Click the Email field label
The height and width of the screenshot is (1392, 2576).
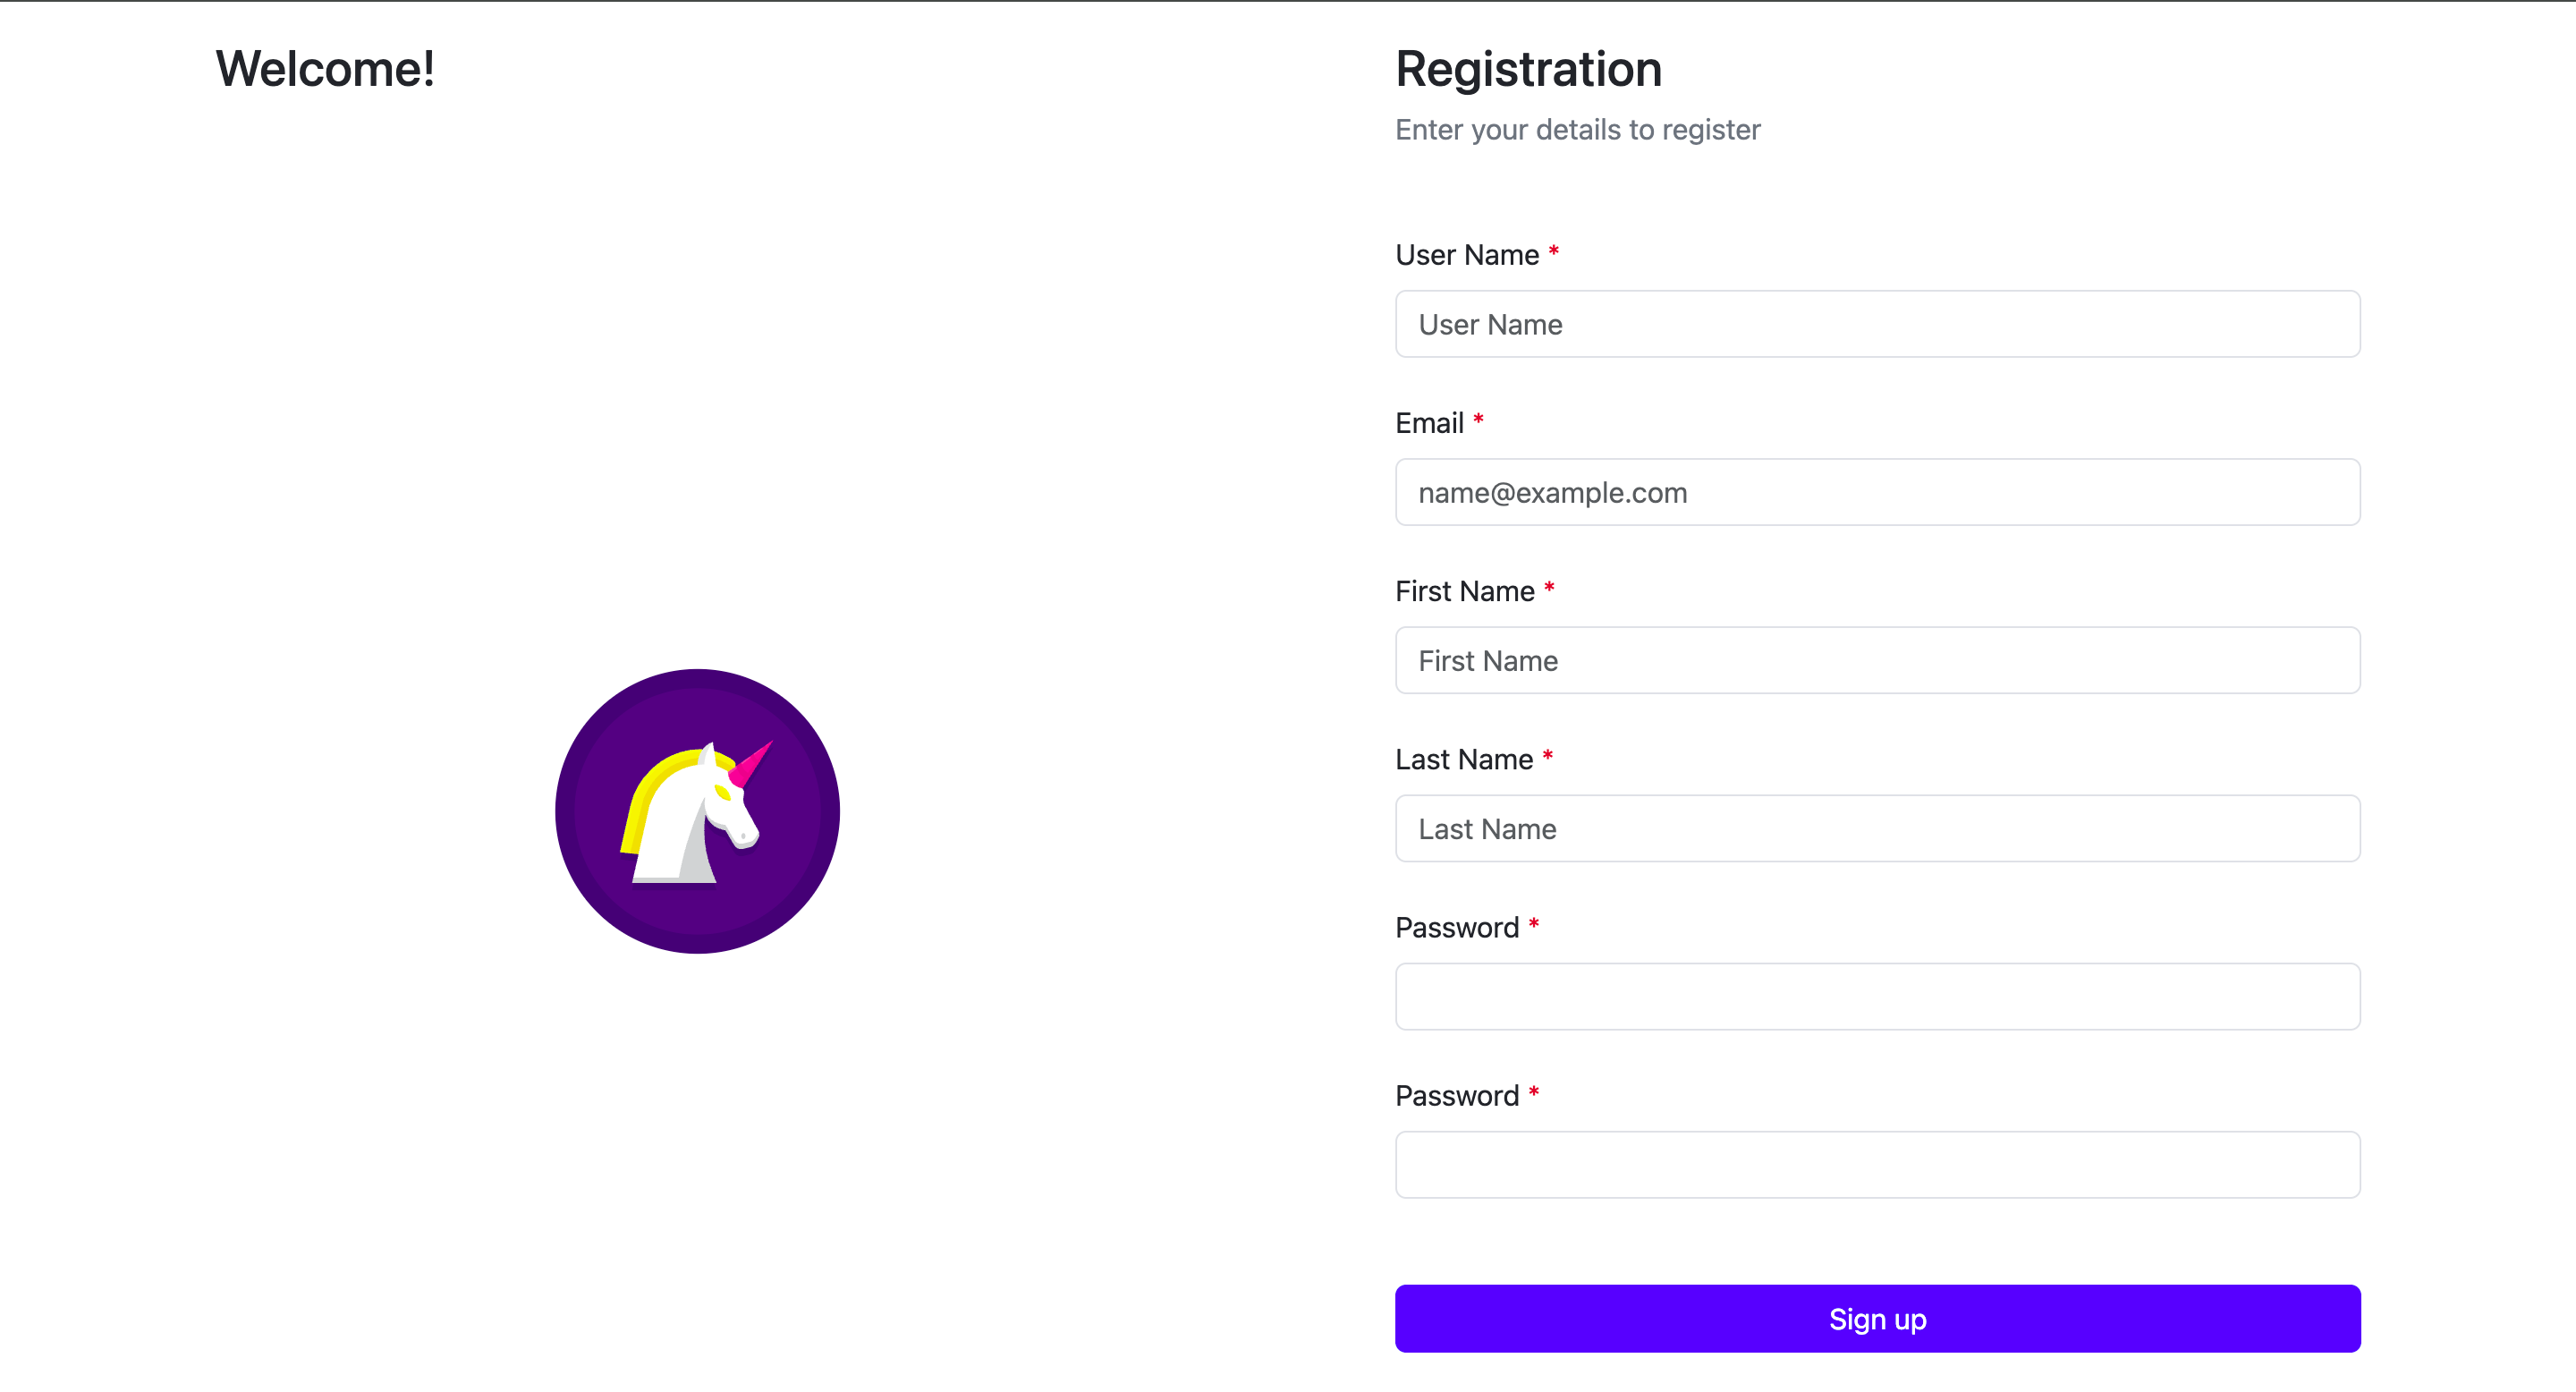(1429, 423)
